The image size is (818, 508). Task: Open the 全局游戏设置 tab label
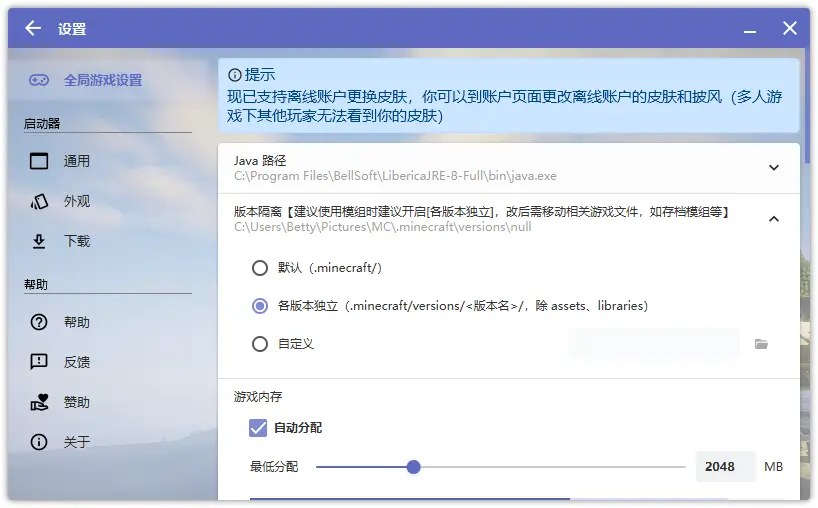click(x=103, y=80)
